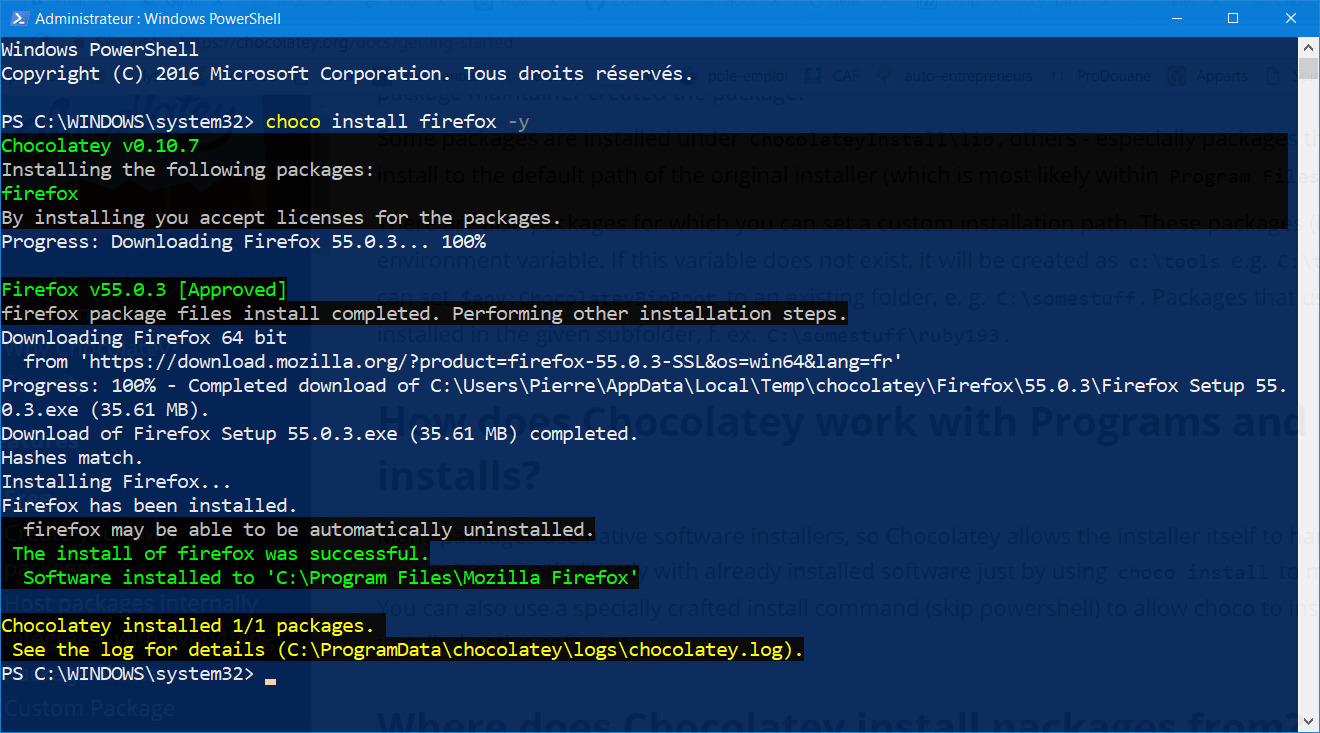Viewport: 1320px width, 733px height.
Task: Click 'firefox package files install completed' line
Action: pos(424,314)
